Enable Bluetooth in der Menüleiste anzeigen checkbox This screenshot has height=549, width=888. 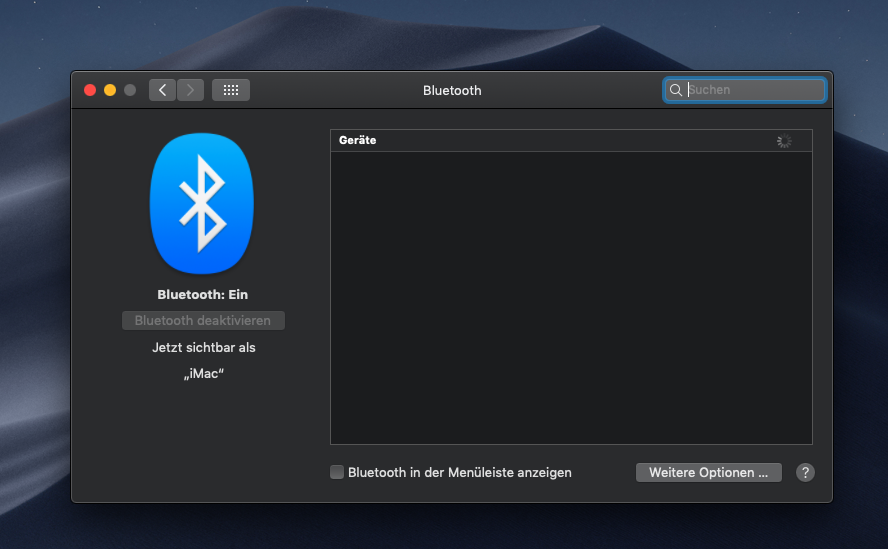[x=337, y=472]
